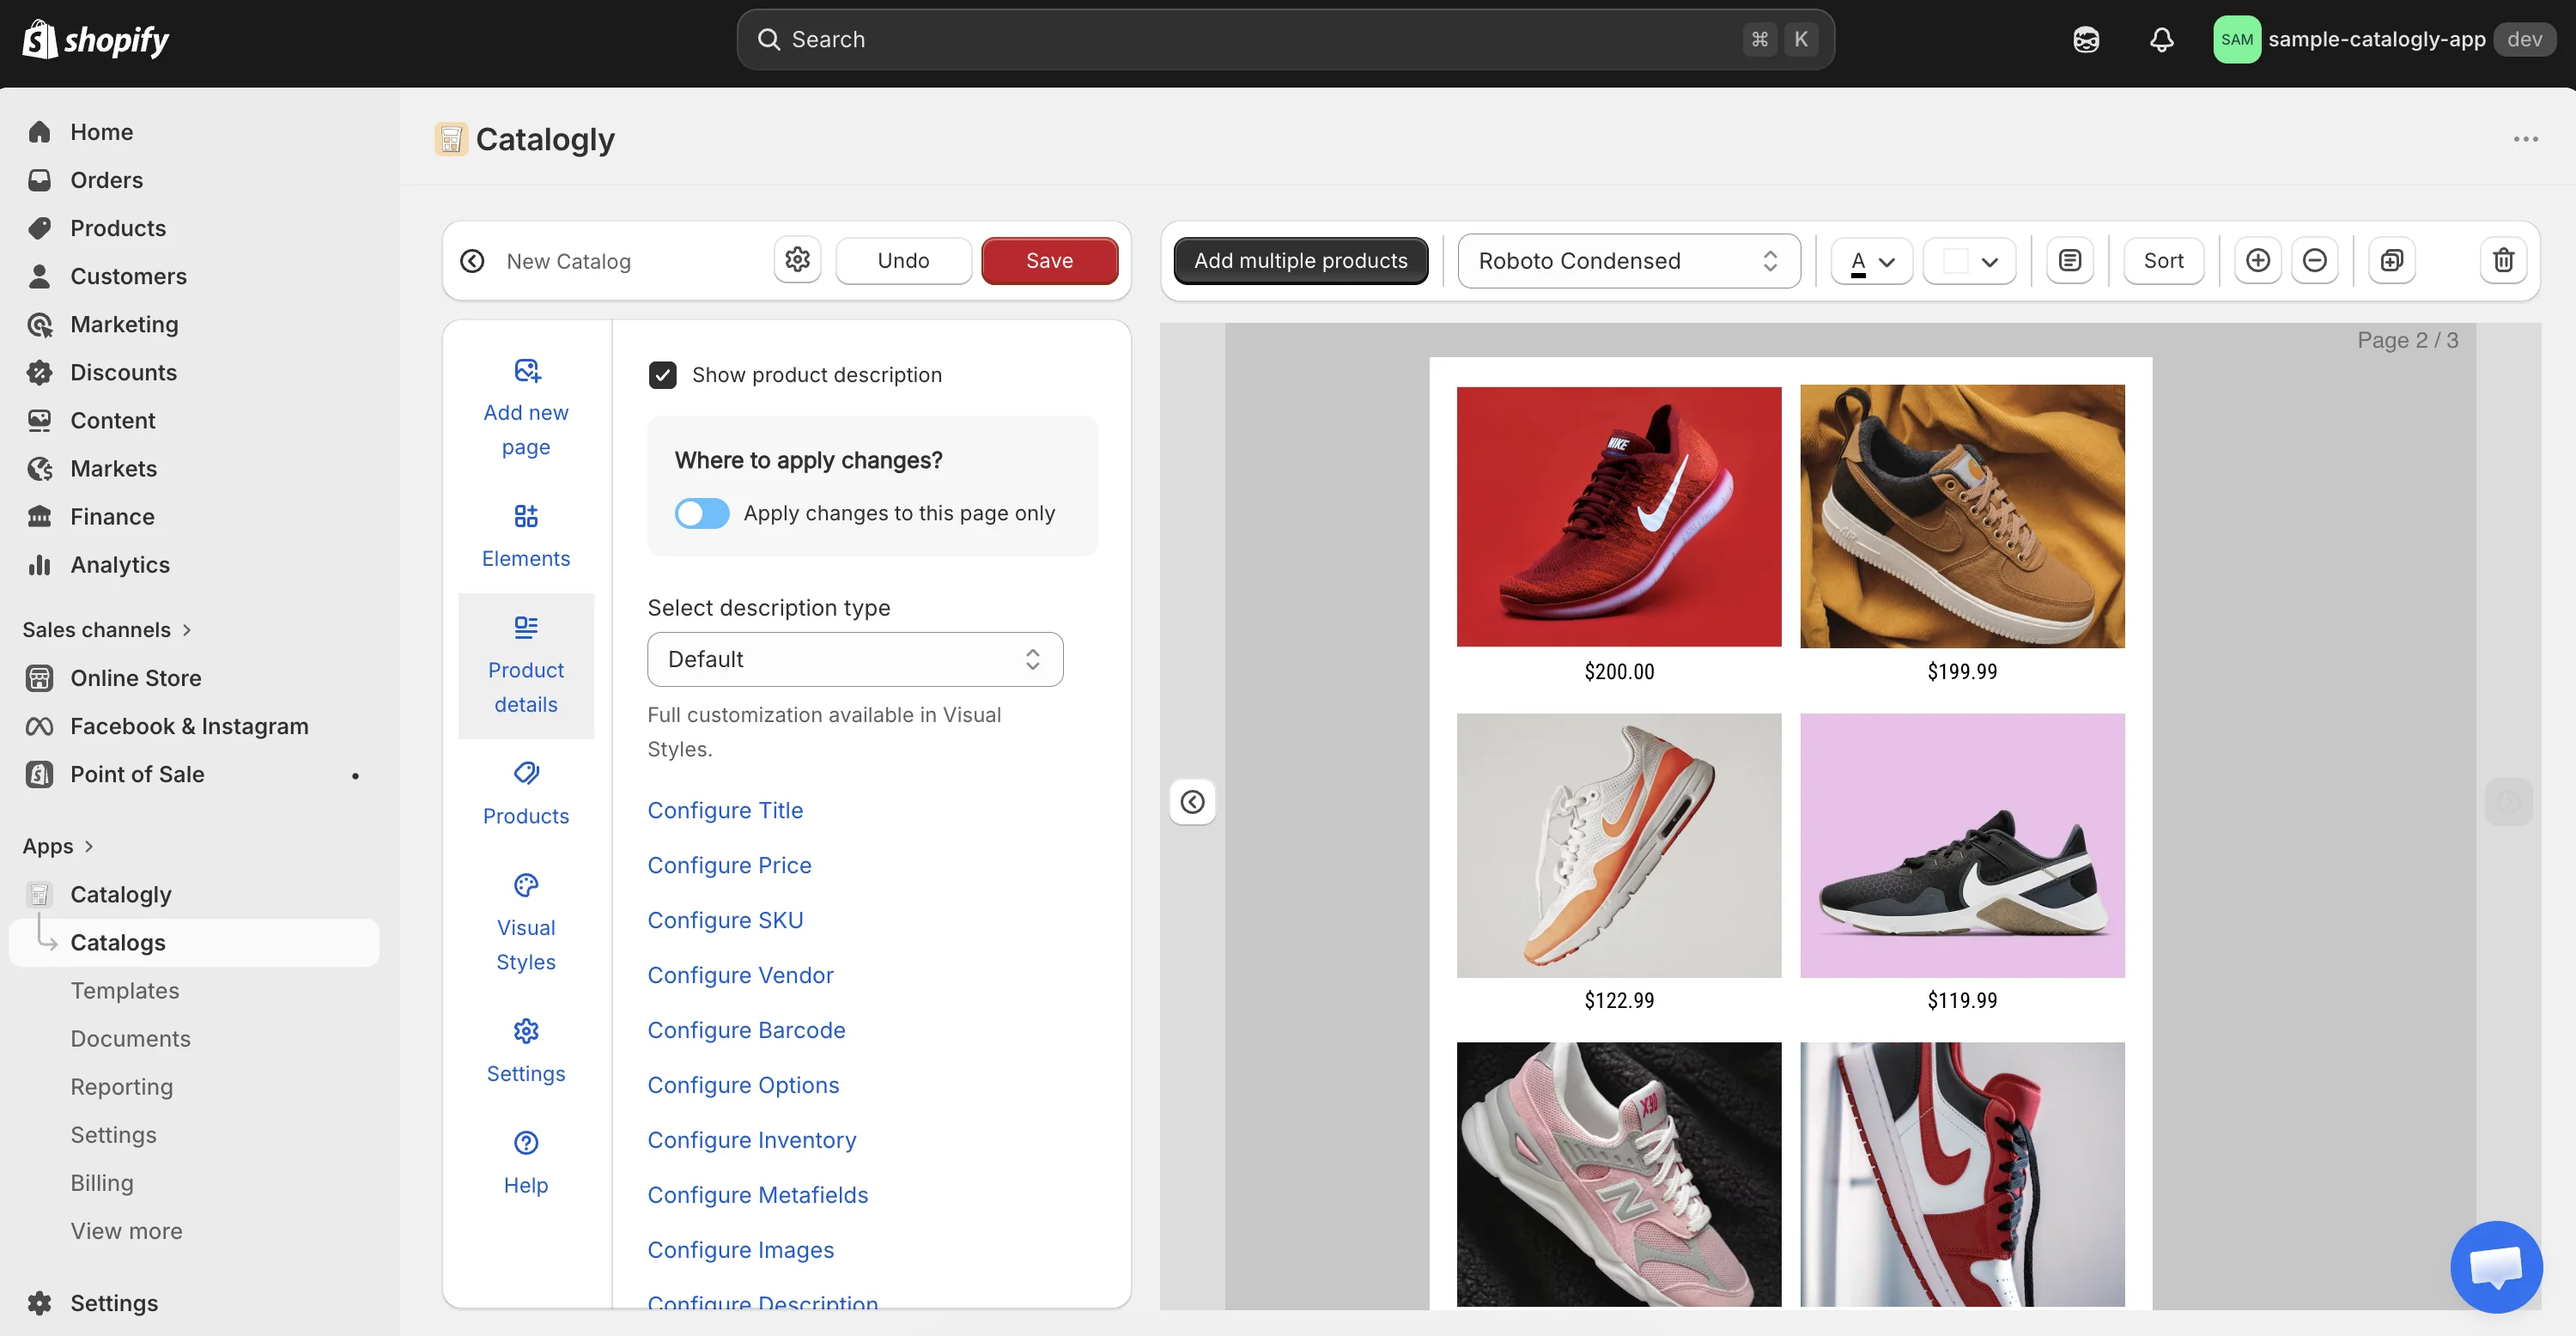
Task: Click the minus circle zoom-out icon
Action: [x=2315, y=260]
